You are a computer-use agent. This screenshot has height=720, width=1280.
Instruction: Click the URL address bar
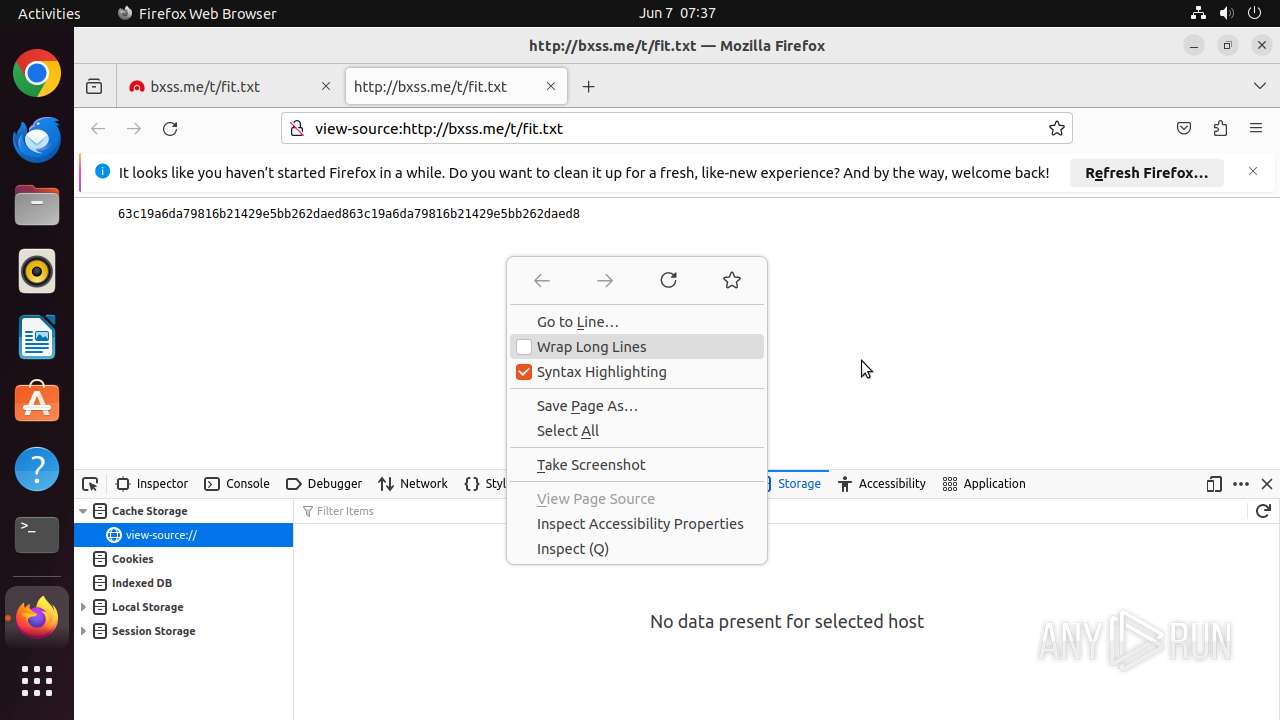click(675, 128)
